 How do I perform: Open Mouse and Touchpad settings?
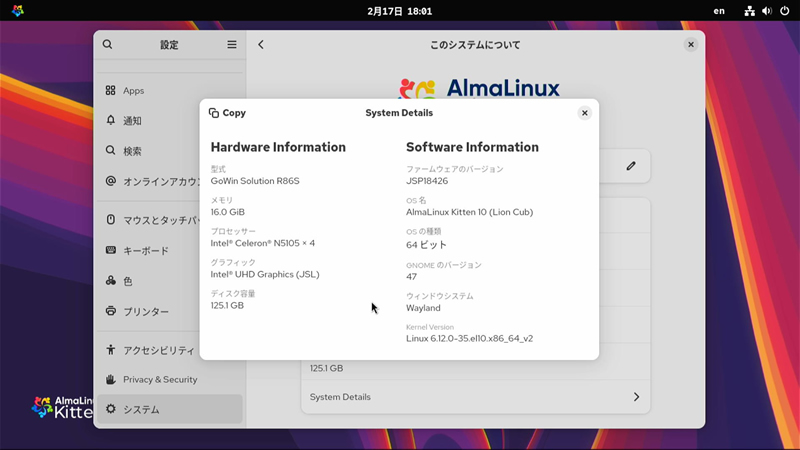point(150,220)
